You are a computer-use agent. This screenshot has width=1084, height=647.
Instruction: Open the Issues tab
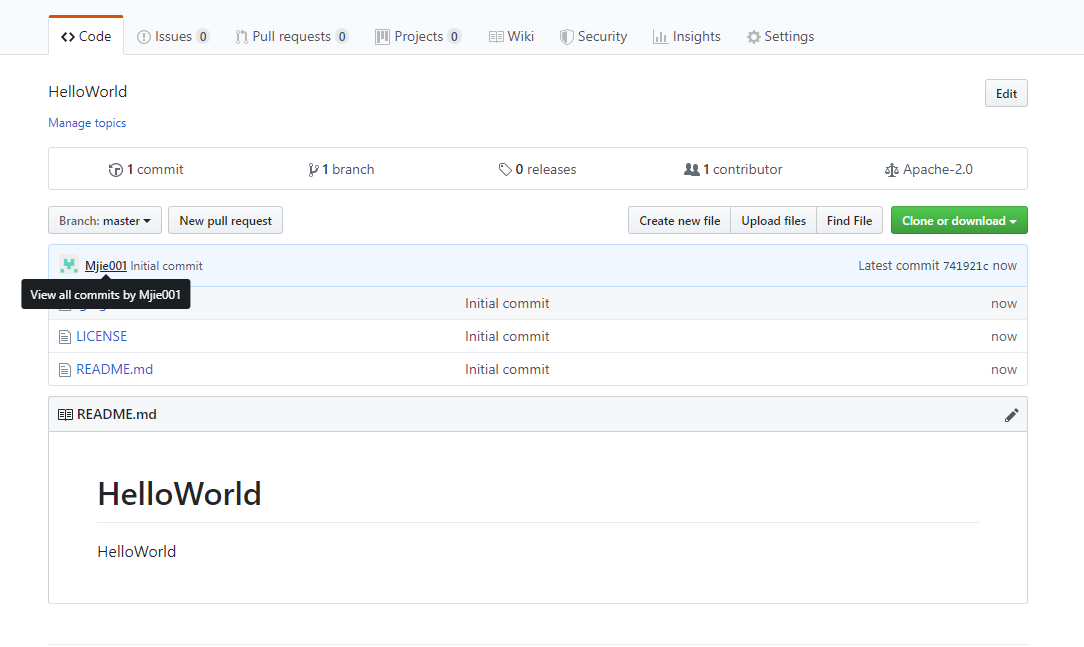(x=173, y=36)
